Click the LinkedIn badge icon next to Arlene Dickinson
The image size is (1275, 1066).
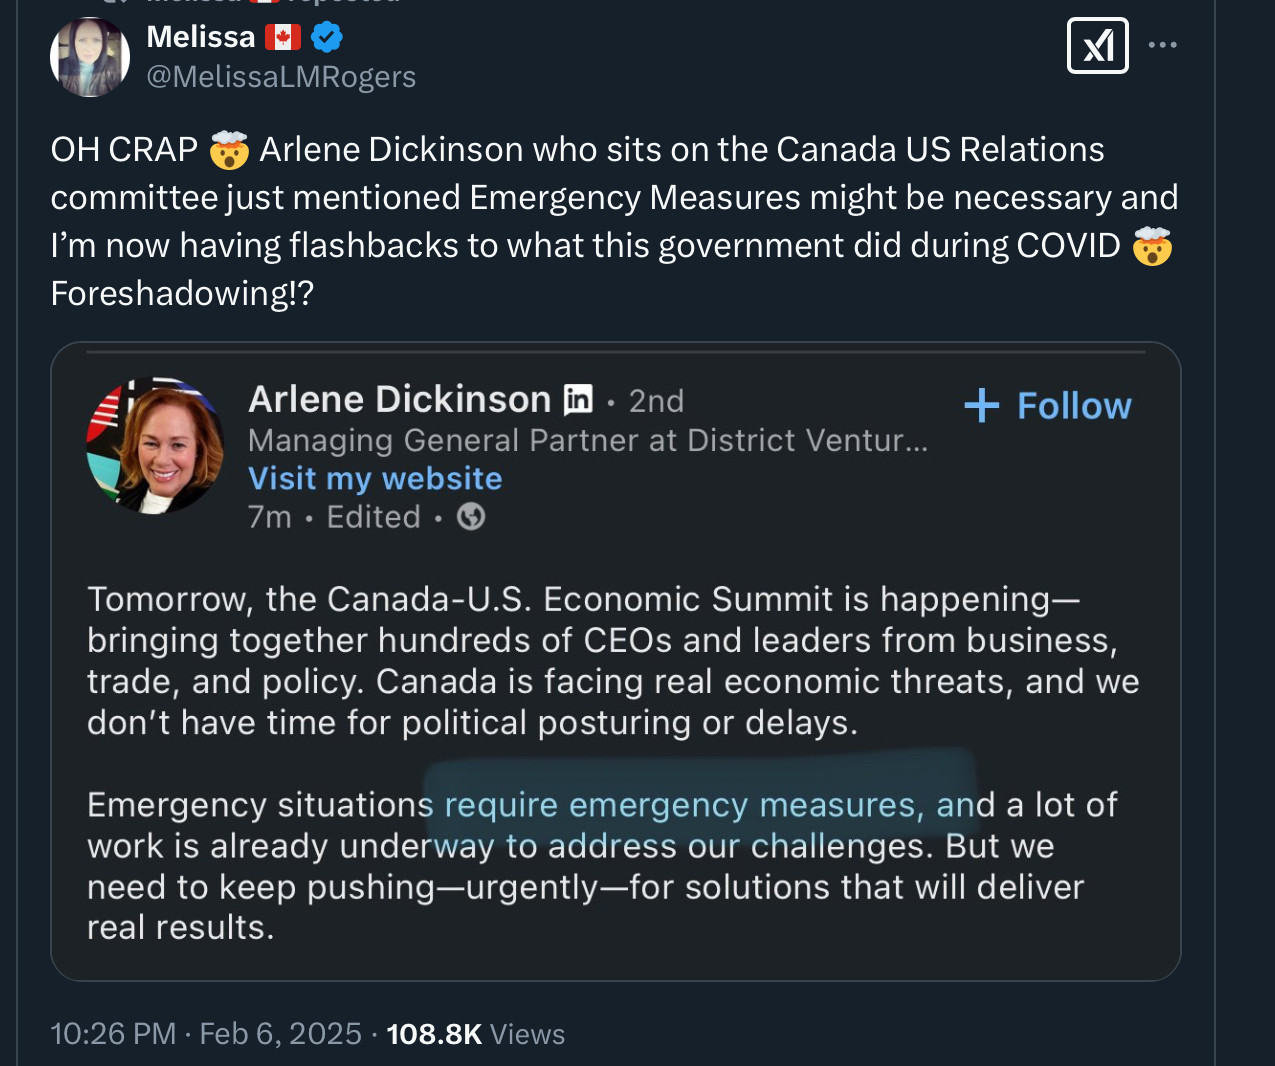tap(578, 399)
